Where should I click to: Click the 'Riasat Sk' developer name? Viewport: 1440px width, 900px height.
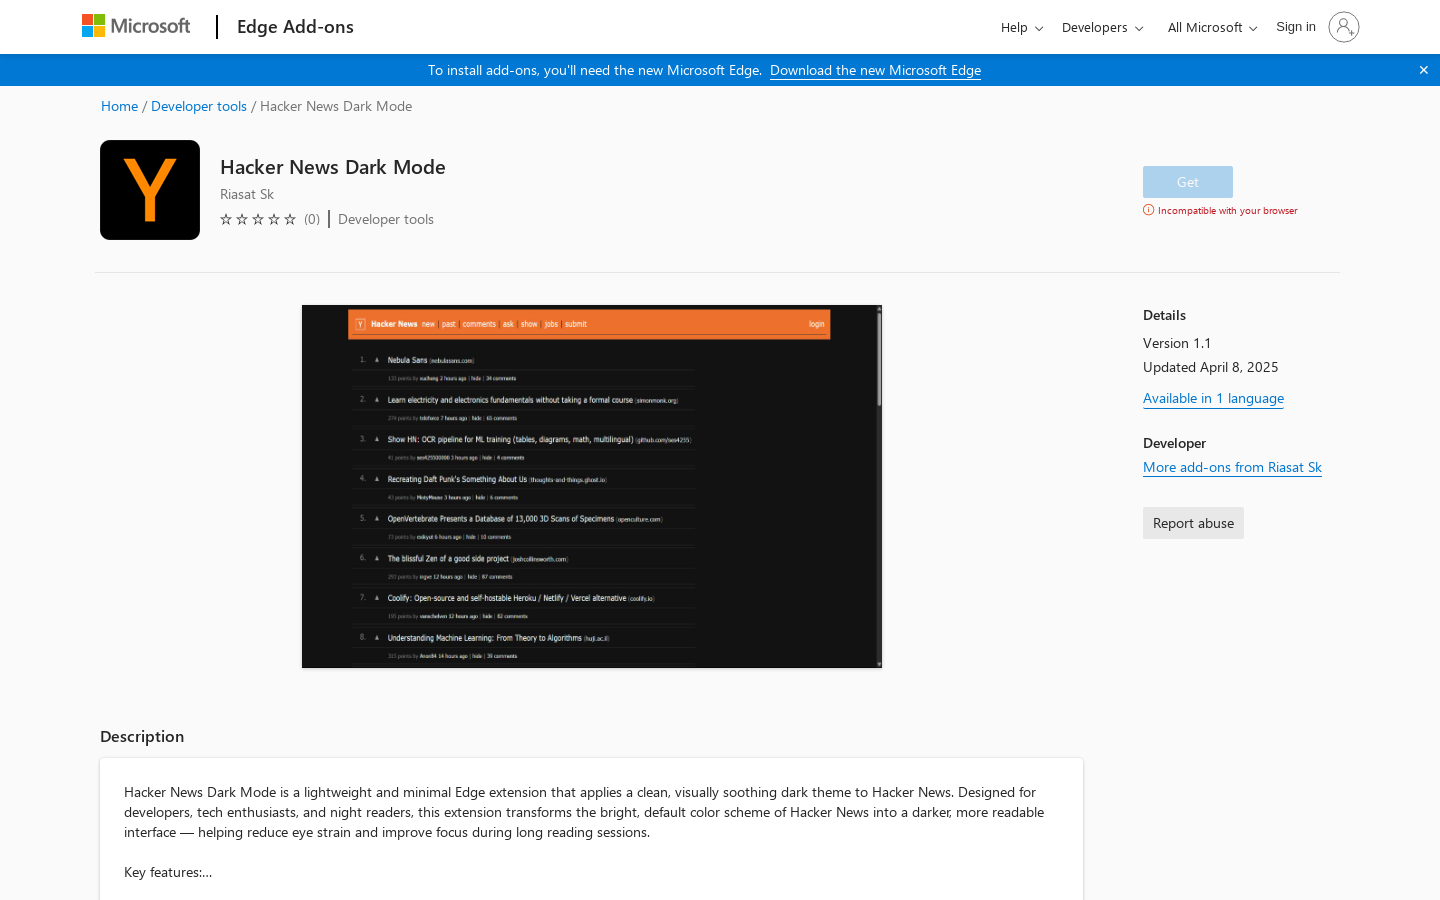coord(247,194)
